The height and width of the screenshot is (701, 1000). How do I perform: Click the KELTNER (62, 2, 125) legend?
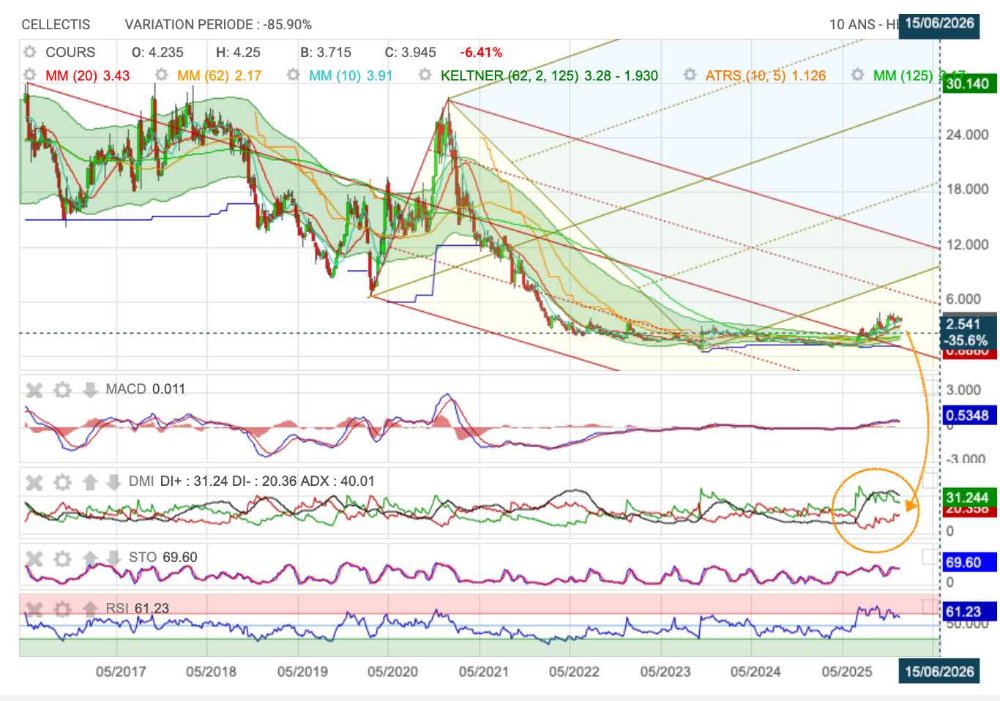pos(549,75)
